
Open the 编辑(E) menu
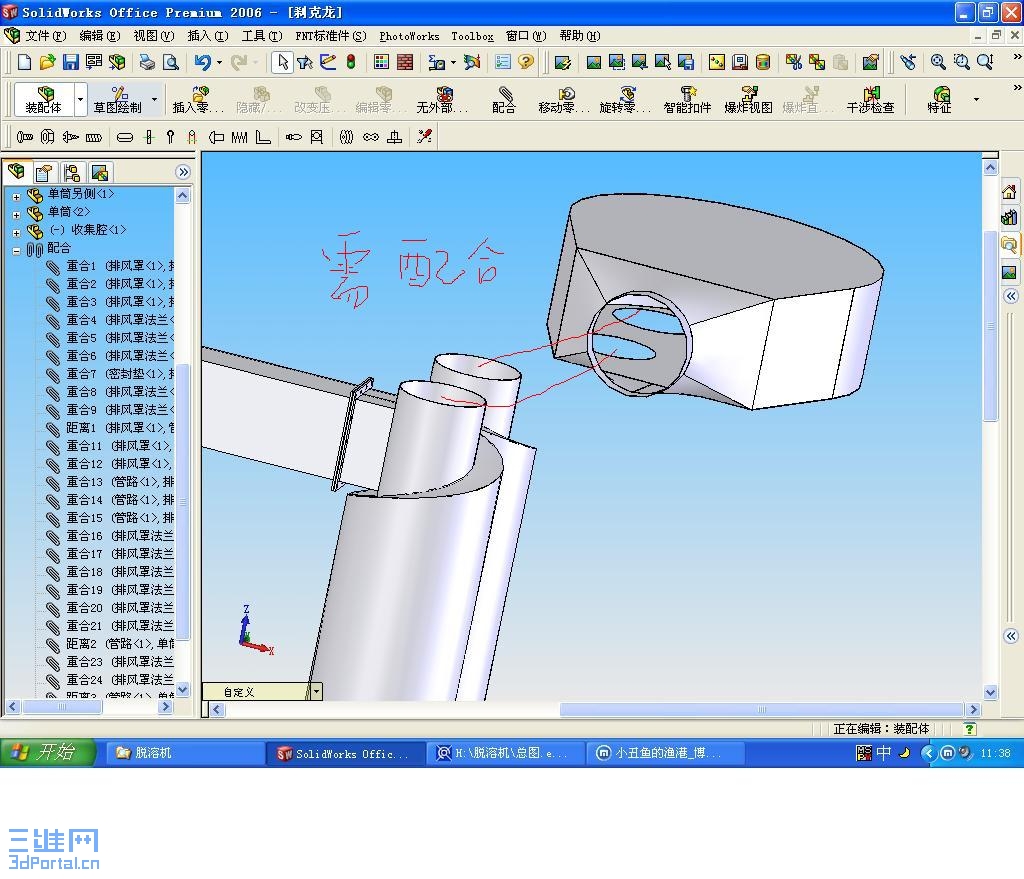tap(99, 36)
